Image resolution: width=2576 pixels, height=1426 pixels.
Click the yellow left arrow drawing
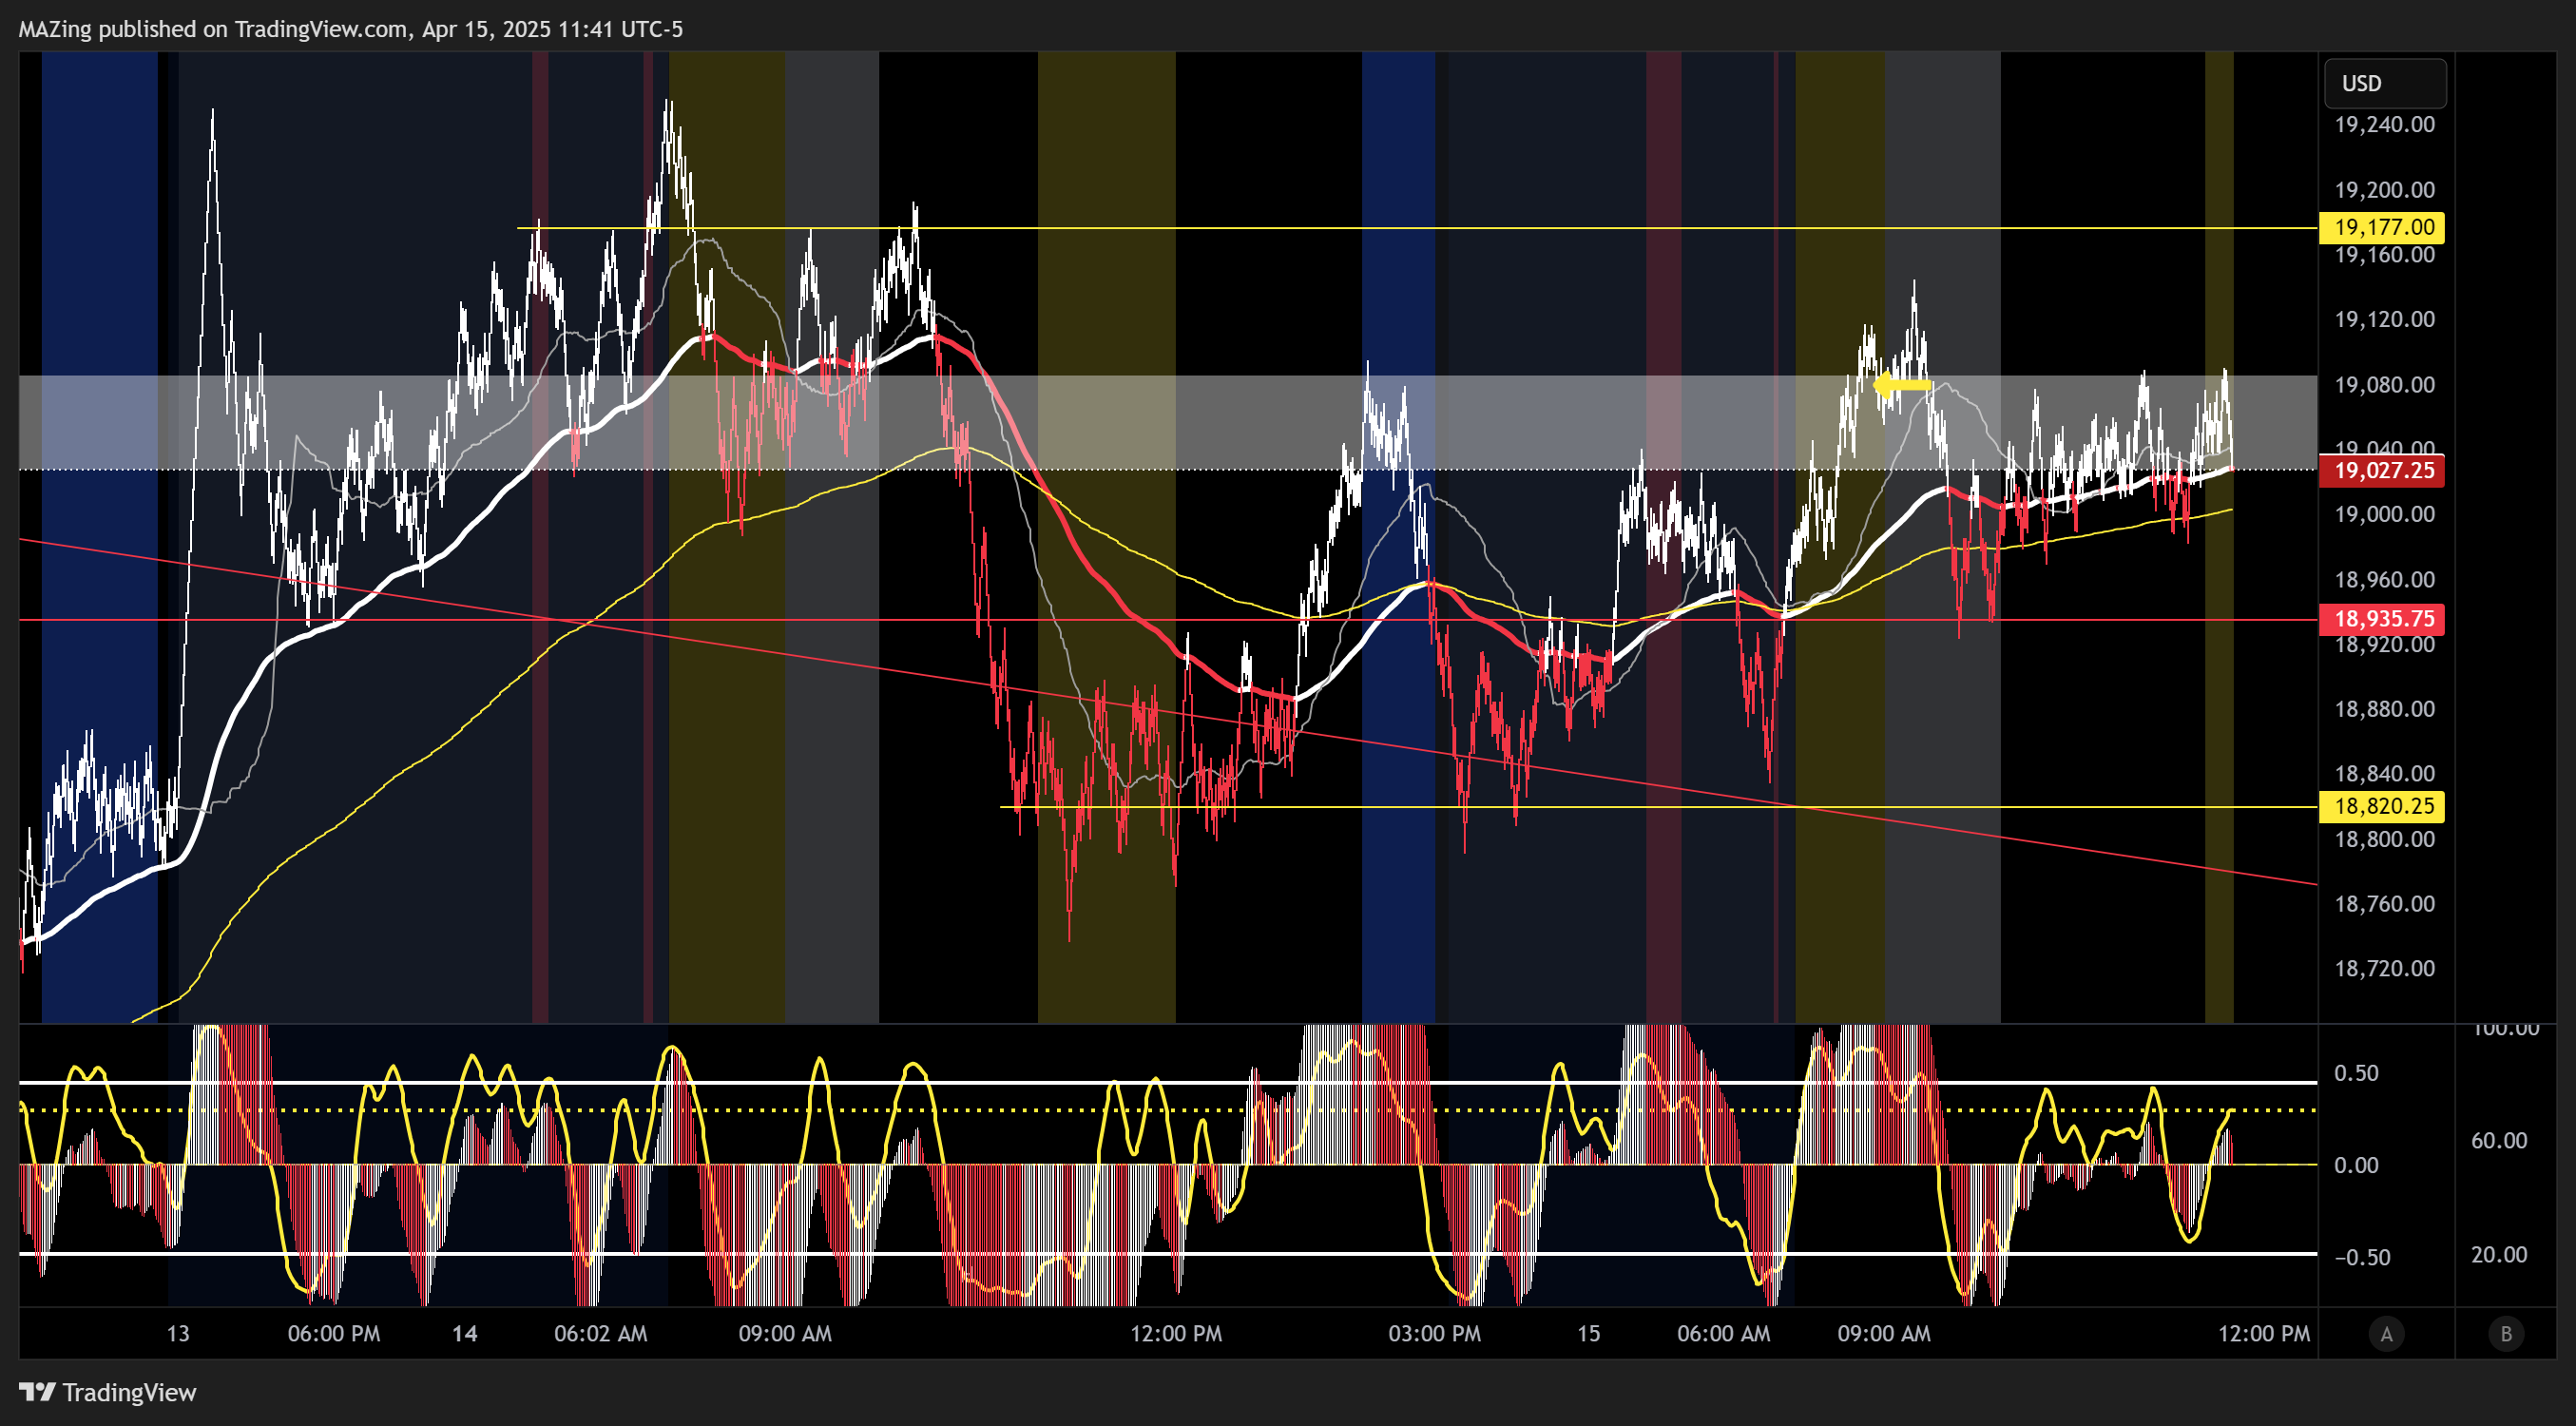tap(1901, 385)
